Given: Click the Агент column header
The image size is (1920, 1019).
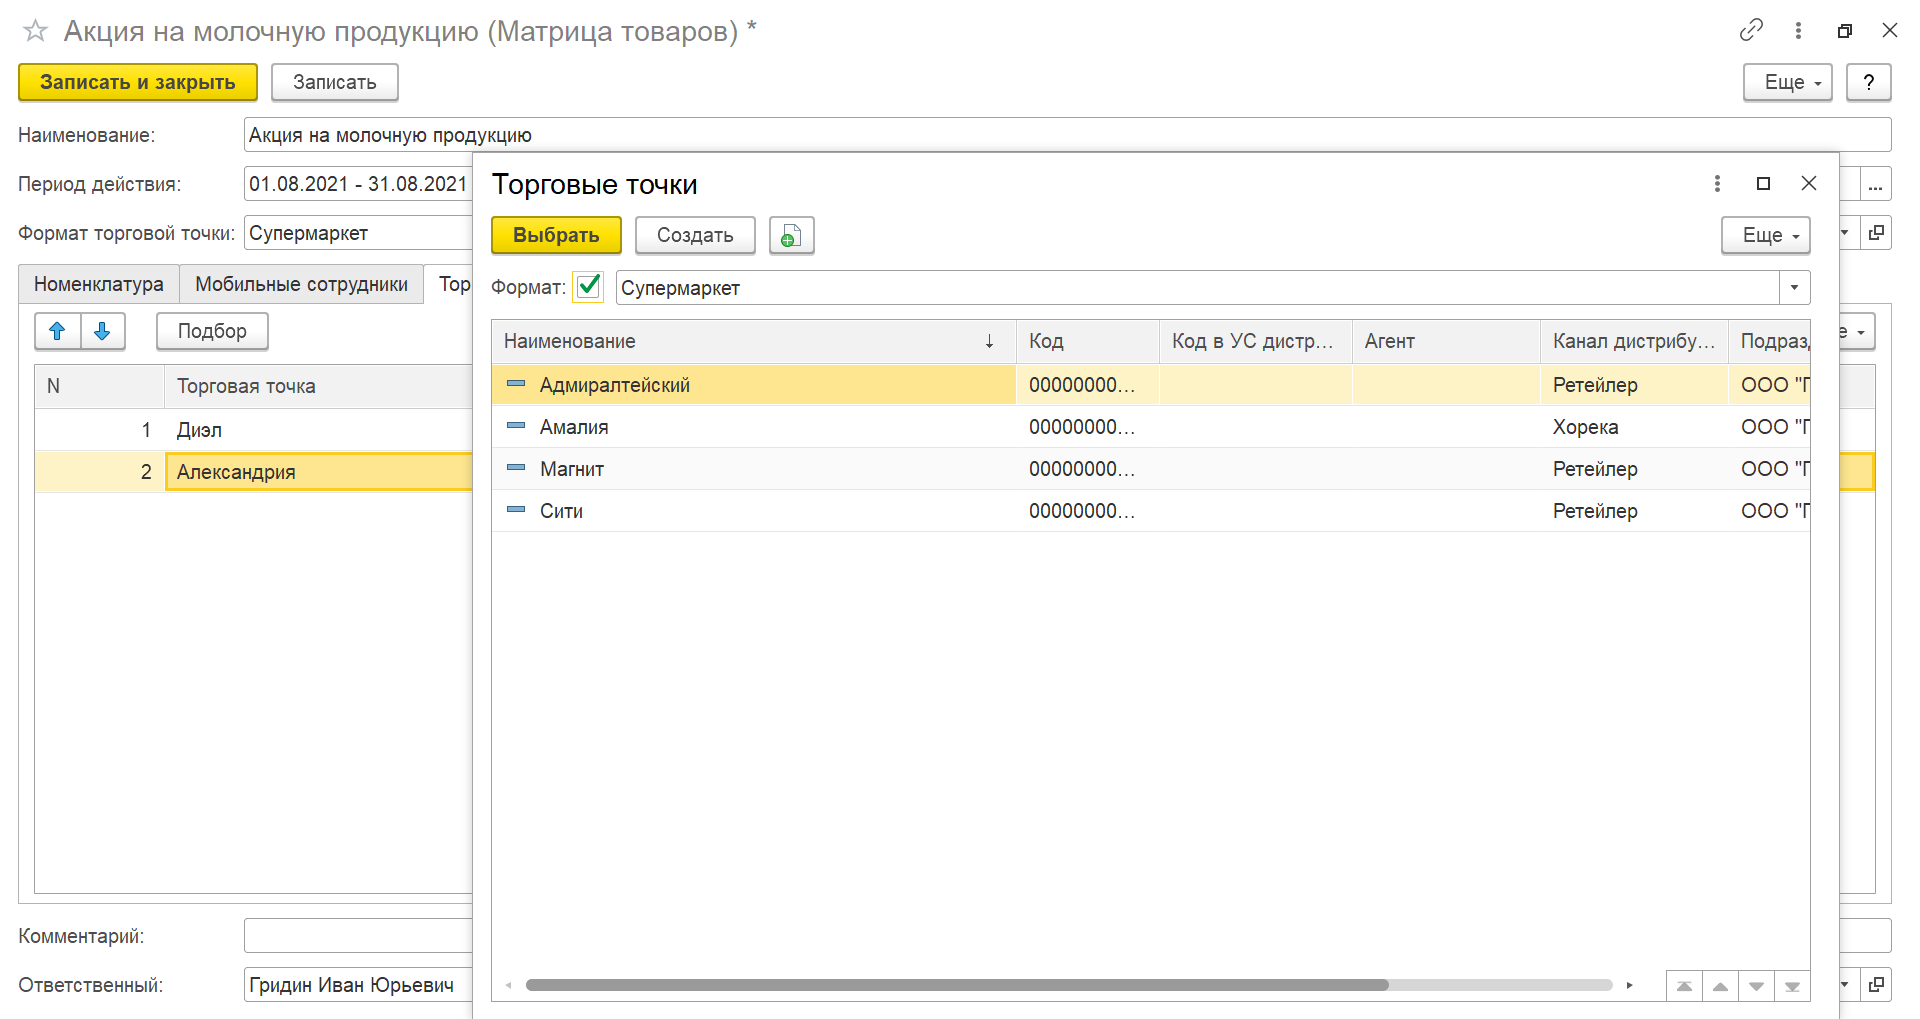Looking at the screenshot, I should tap(1446, 341).
